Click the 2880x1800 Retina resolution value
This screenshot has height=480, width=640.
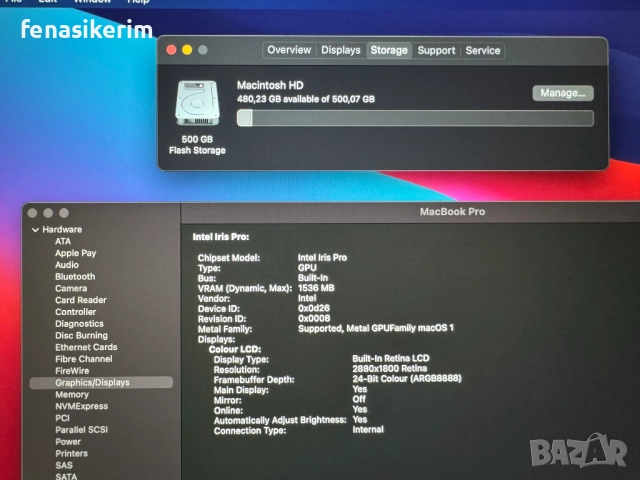(389, 369)
